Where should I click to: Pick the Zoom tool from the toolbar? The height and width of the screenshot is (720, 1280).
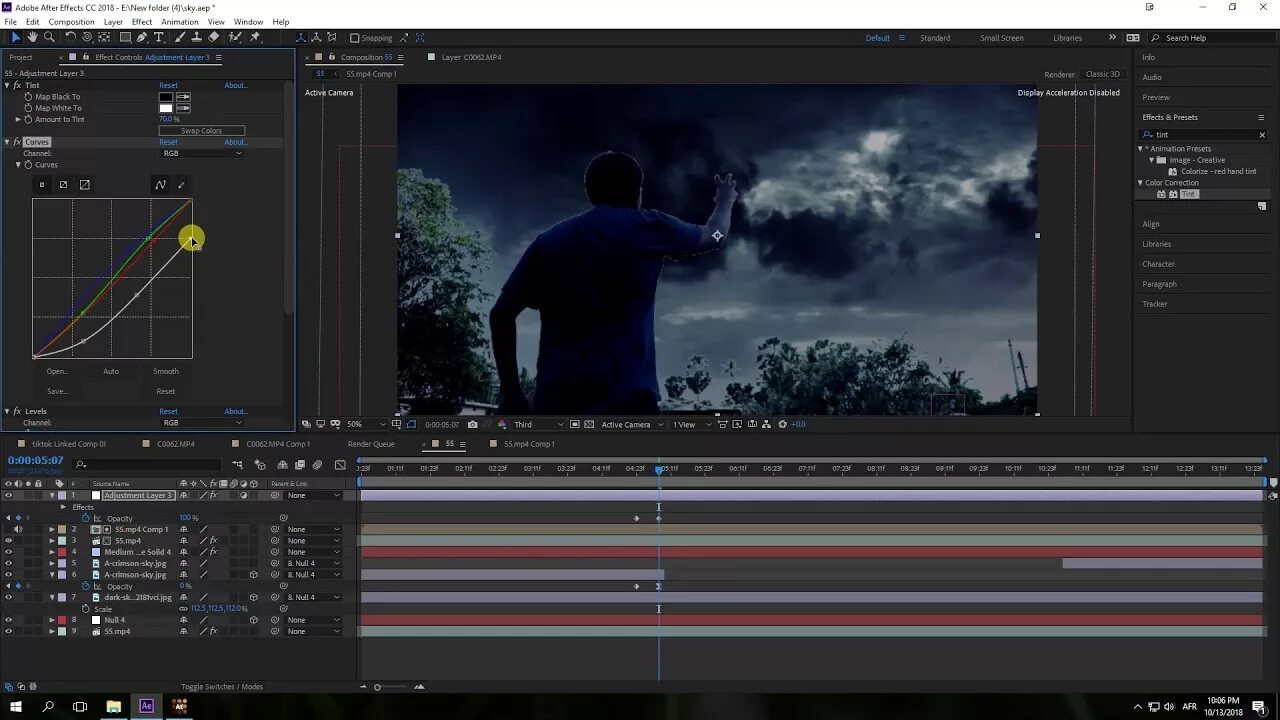click(48, 38)
